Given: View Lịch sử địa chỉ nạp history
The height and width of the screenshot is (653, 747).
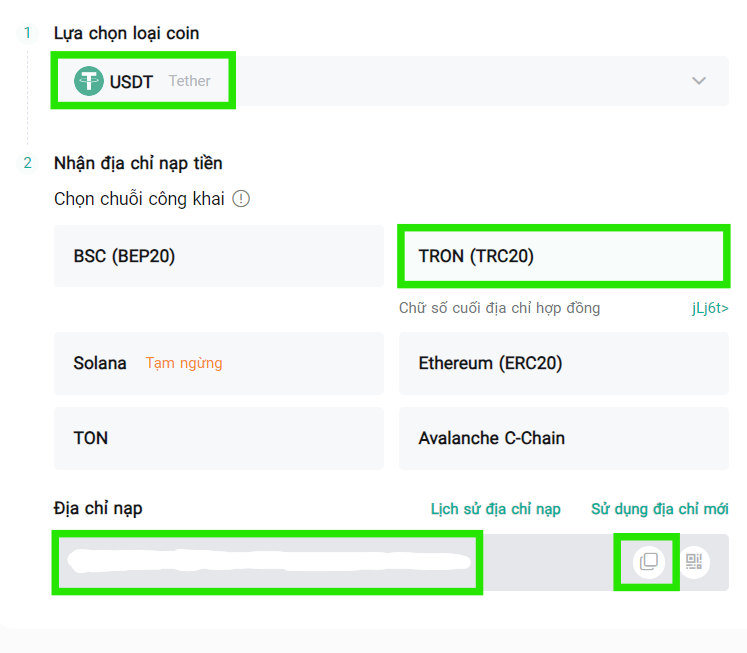Looking at the screenshot, I should point(495,509).
